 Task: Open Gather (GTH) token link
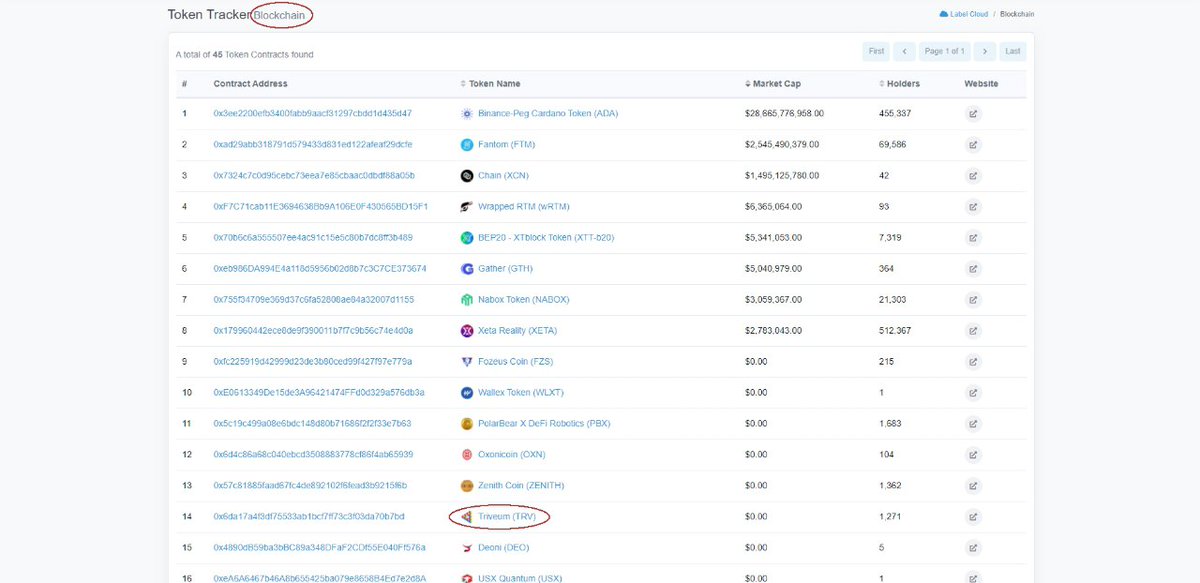pyautogui.click(x=505, y=269)
